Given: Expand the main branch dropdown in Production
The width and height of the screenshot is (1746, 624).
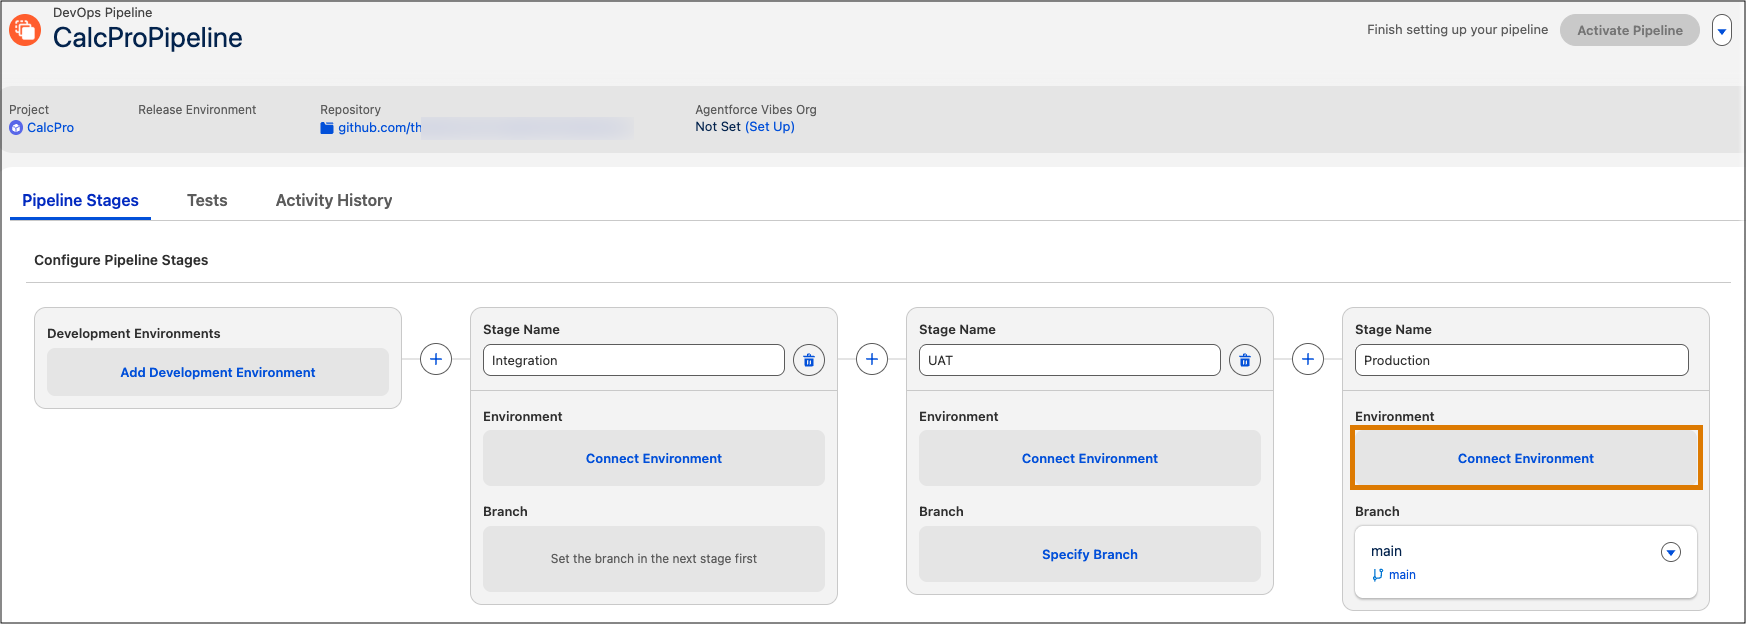Looking at the screenshot, I should click(1671, 552).
